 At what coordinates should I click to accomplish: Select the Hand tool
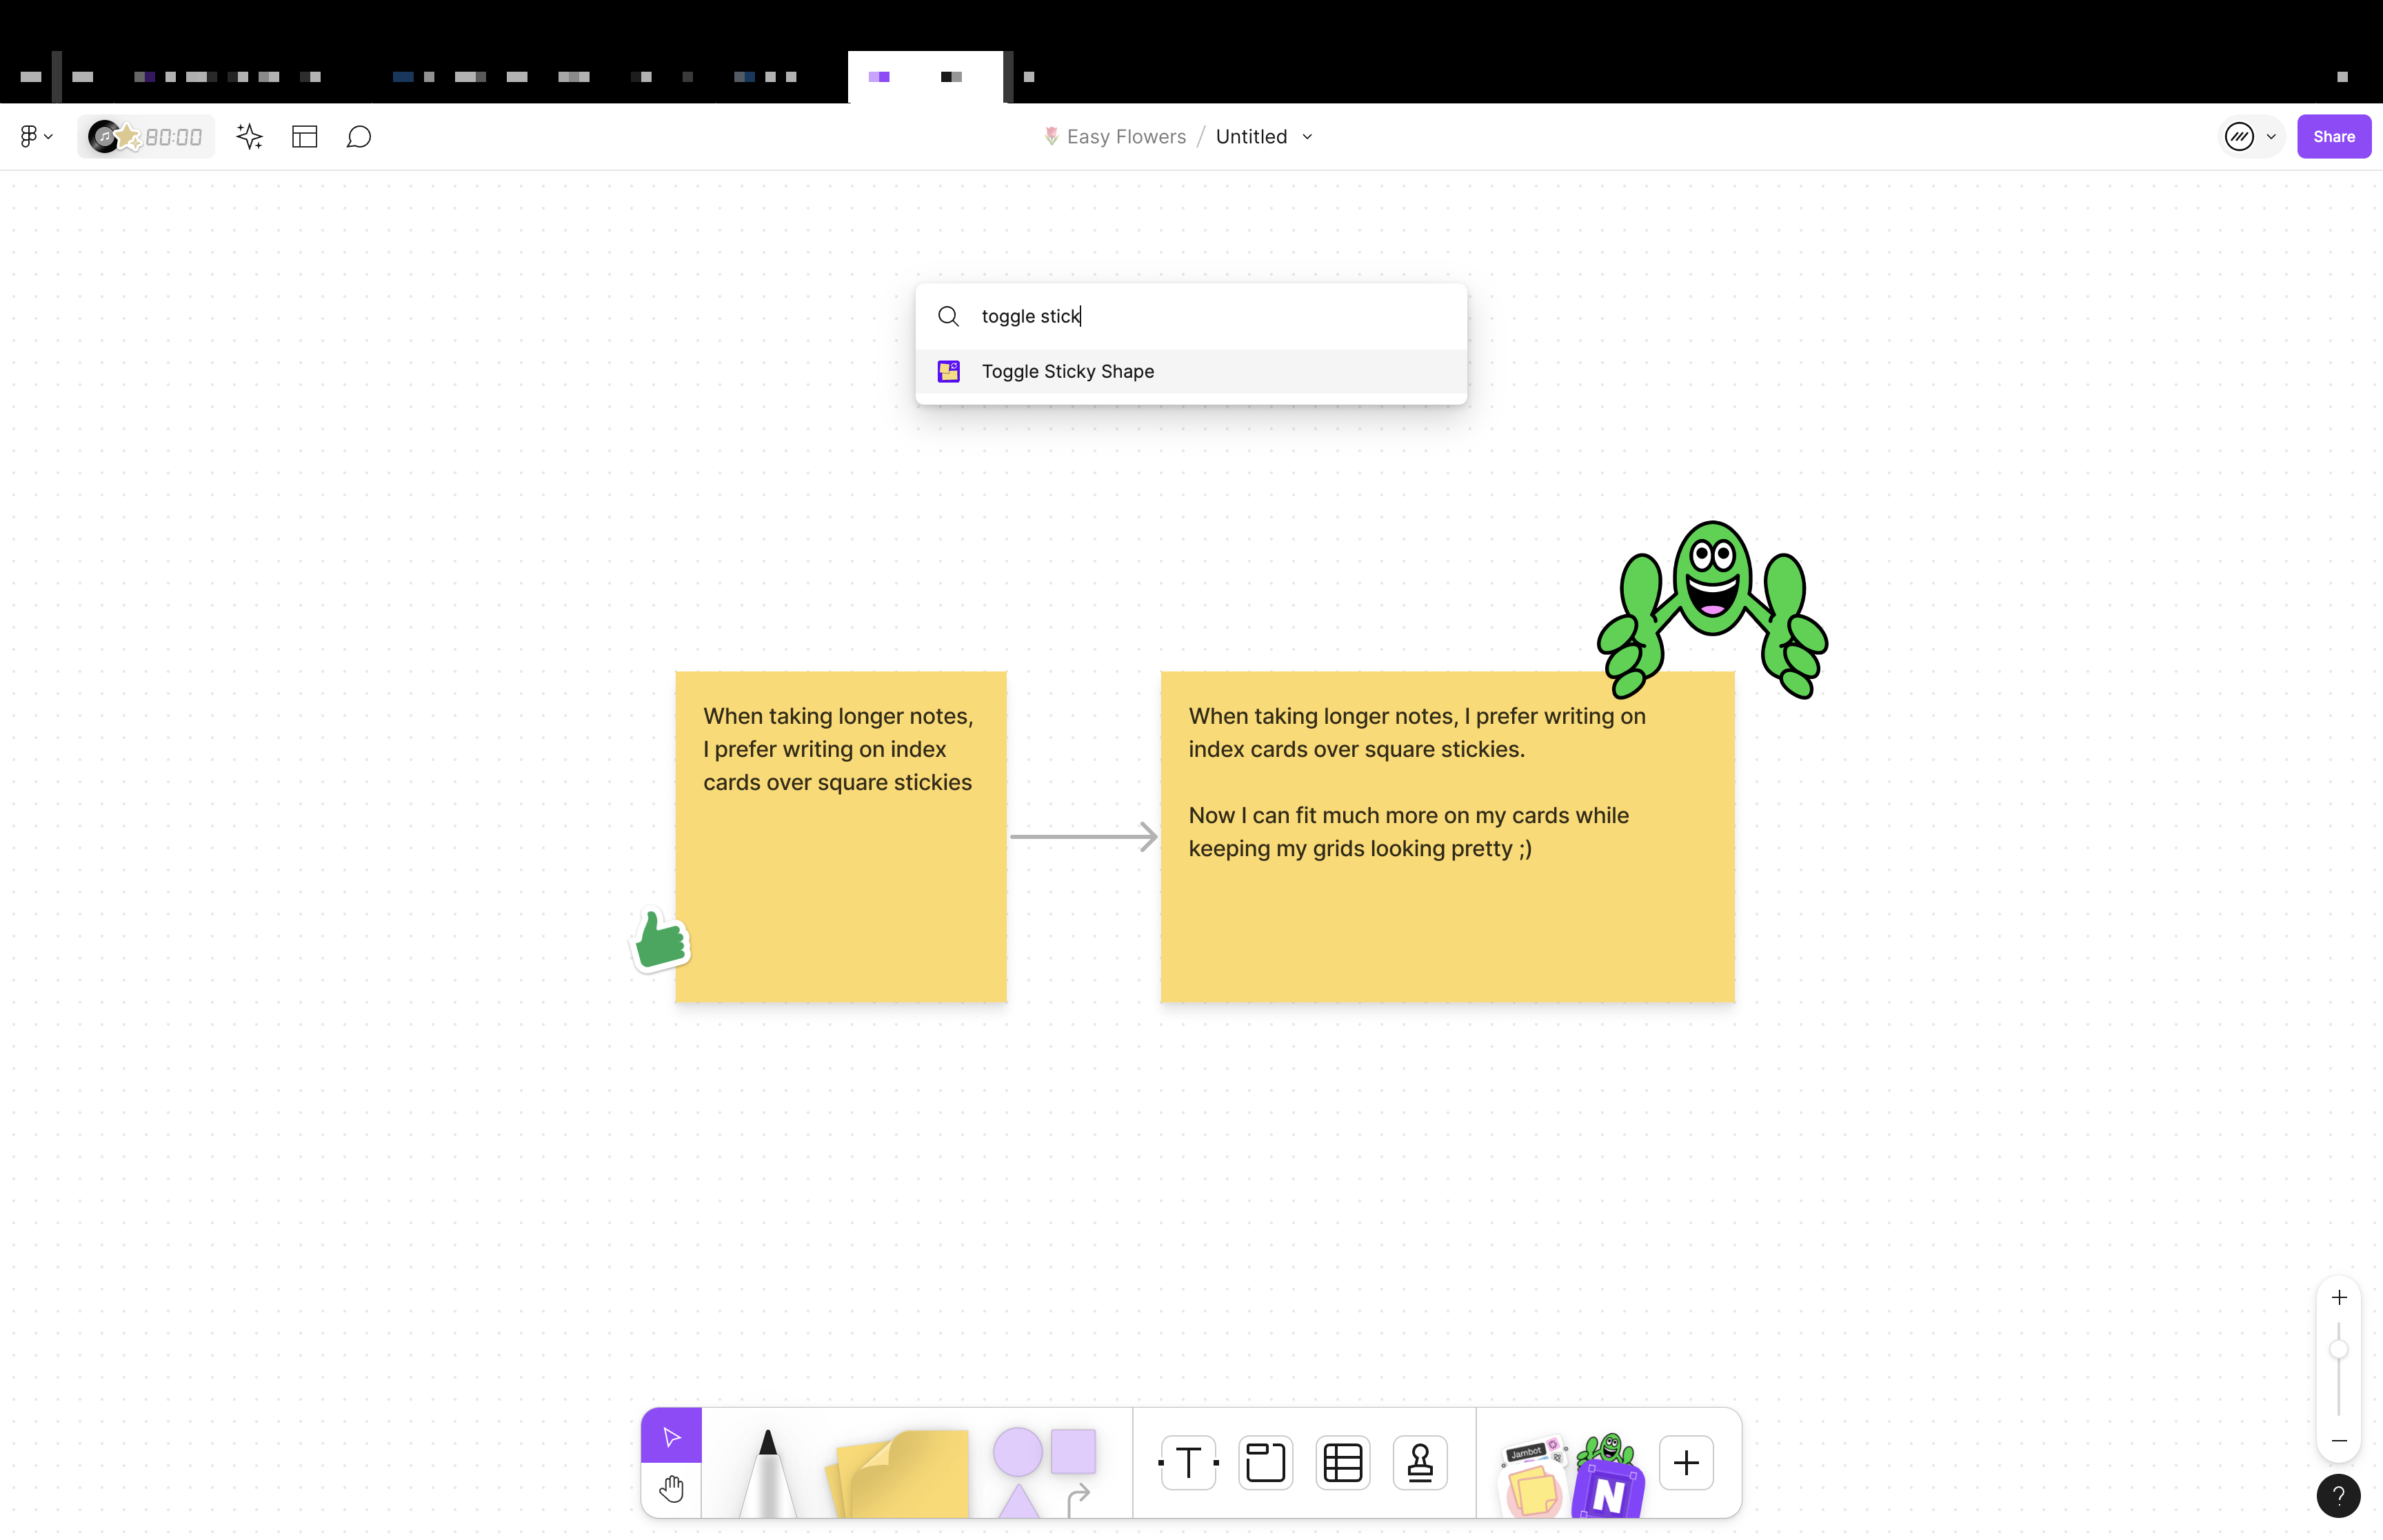pos(671,1490)
